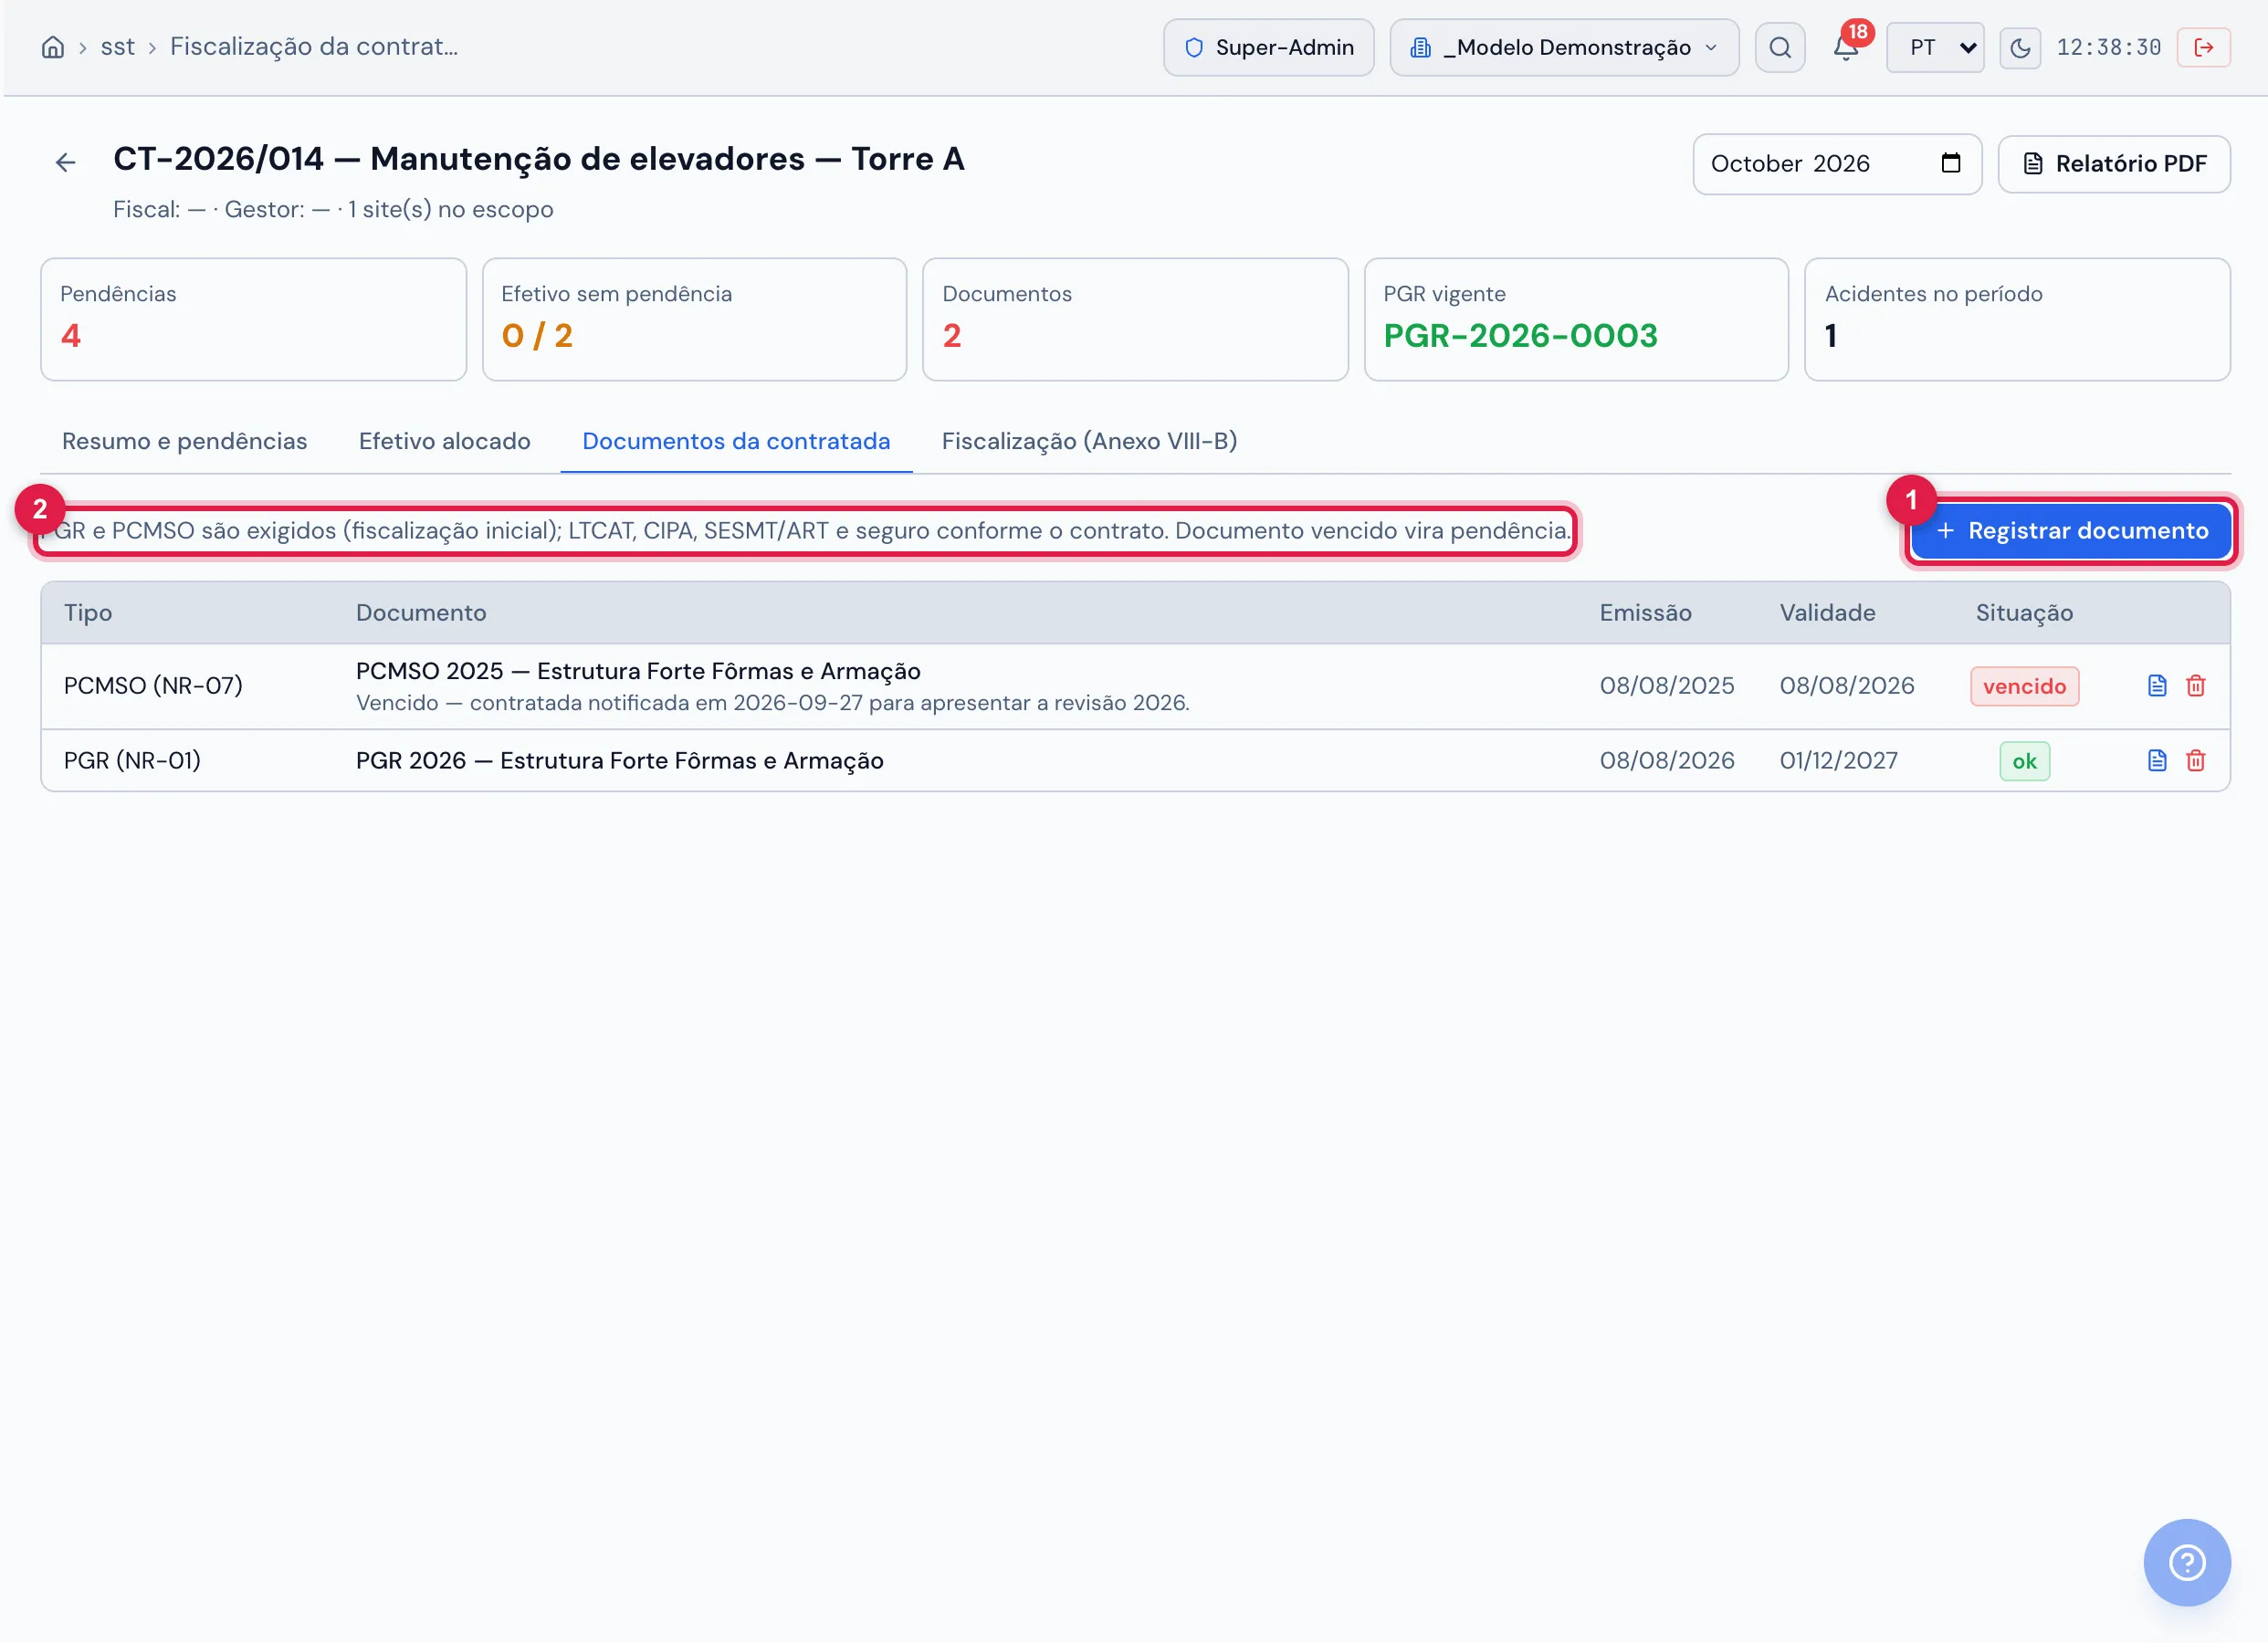Click the red logout icon
Viewport: 2268px width, 1643px height.
2203,47
